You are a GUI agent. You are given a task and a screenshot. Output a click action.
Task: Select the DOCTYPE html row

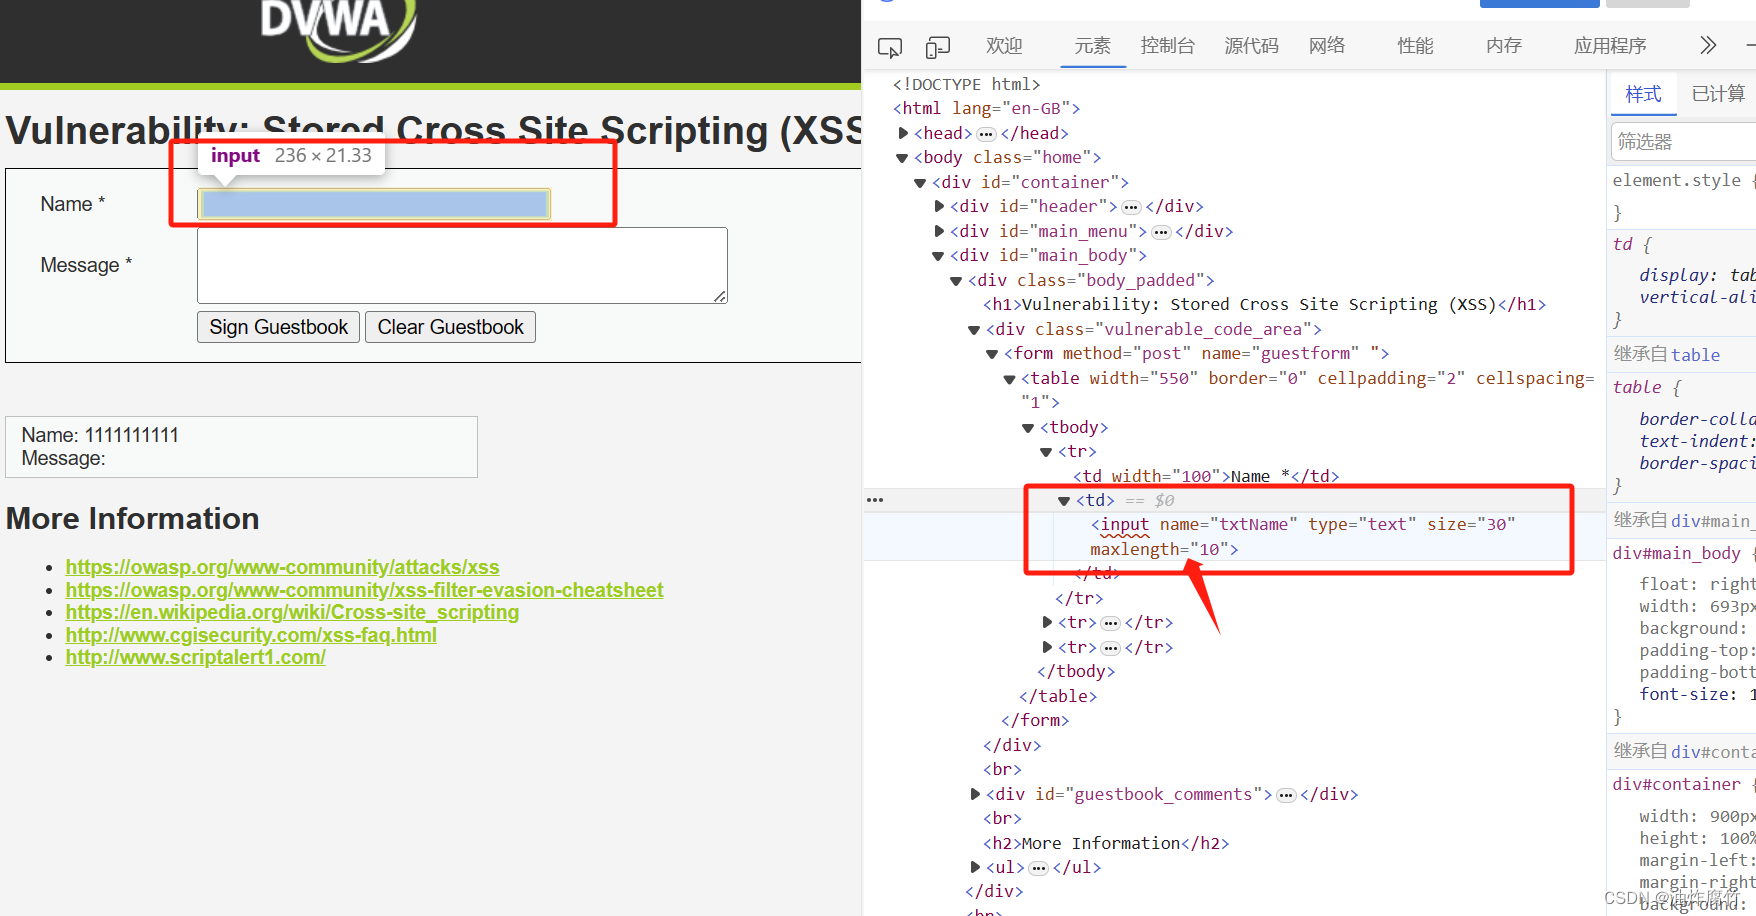(x=966, y=85)
